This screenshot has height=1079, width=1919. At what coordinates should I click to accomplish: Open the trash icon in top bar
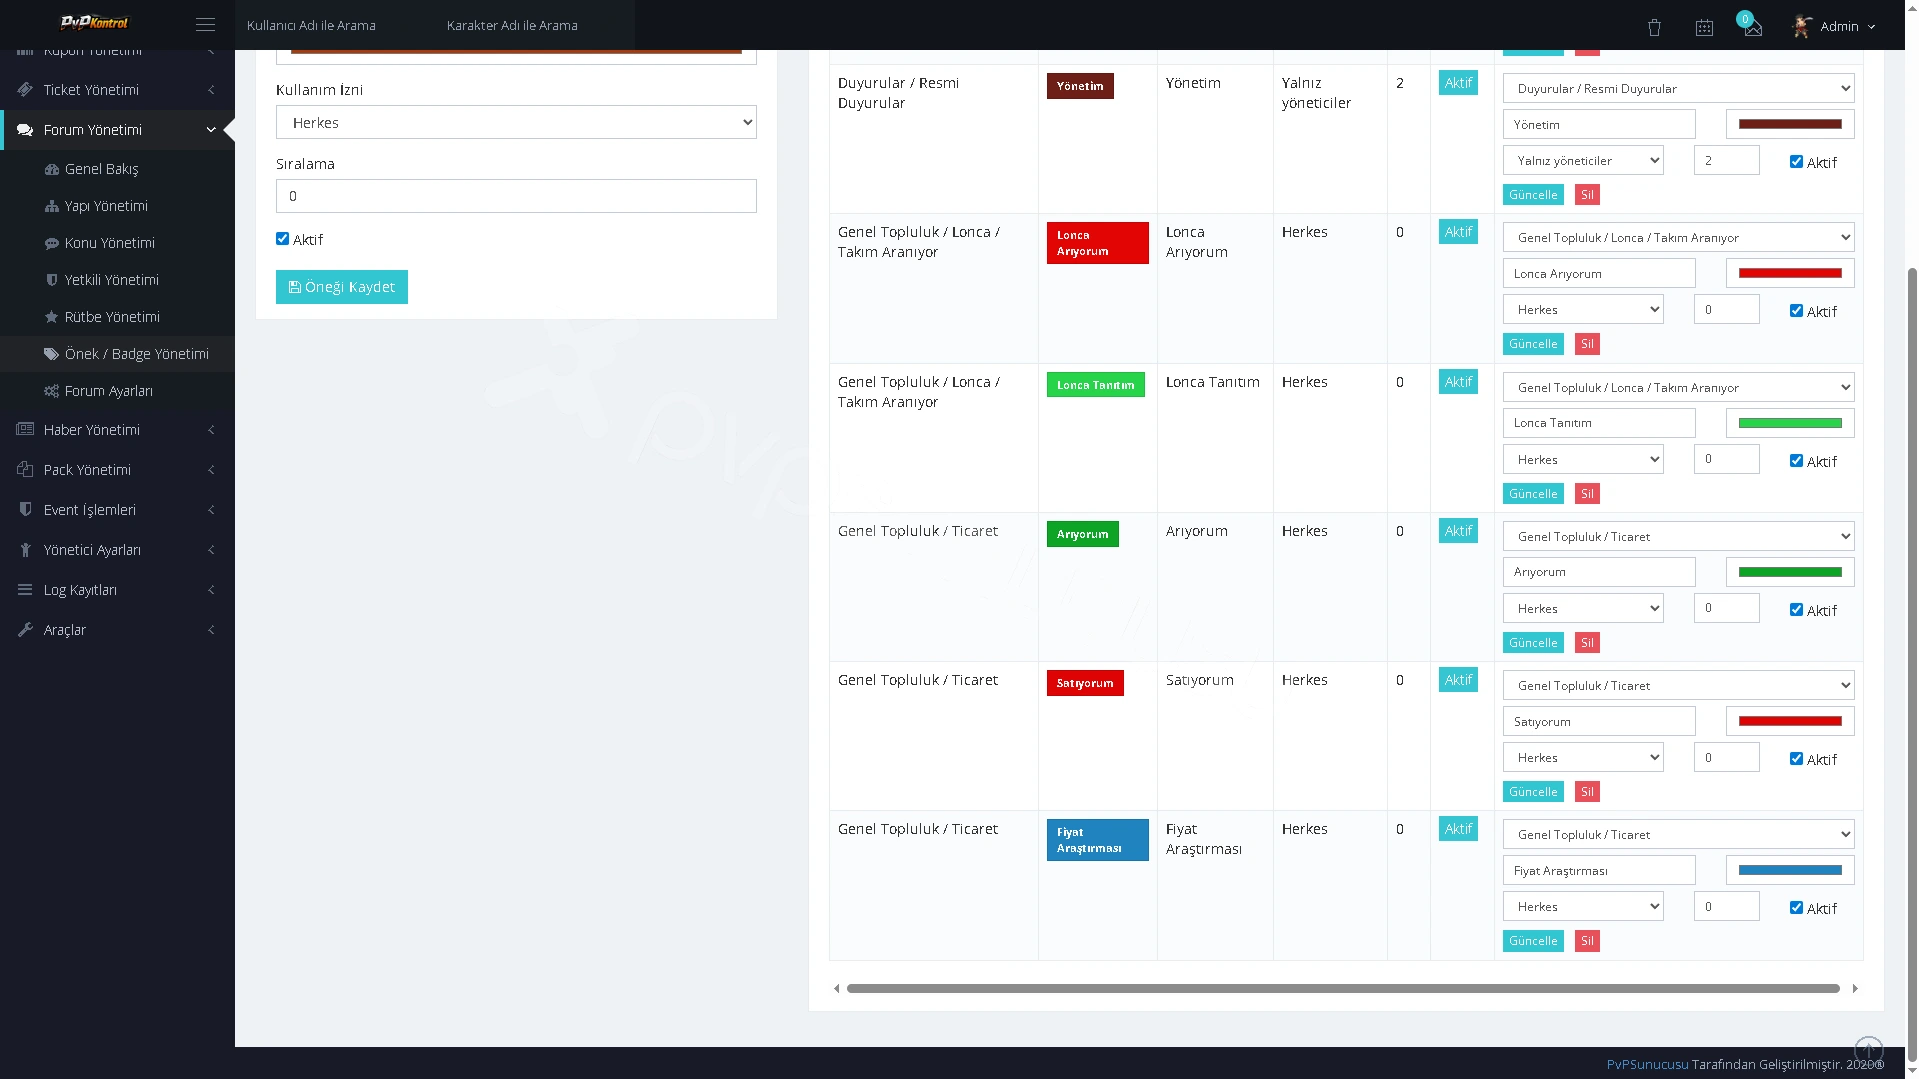[x=1654, y=27]
